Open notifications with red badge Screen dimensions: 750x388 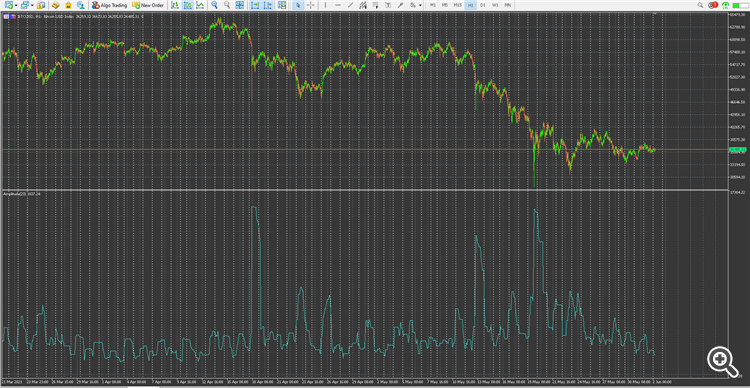point(713,5)
